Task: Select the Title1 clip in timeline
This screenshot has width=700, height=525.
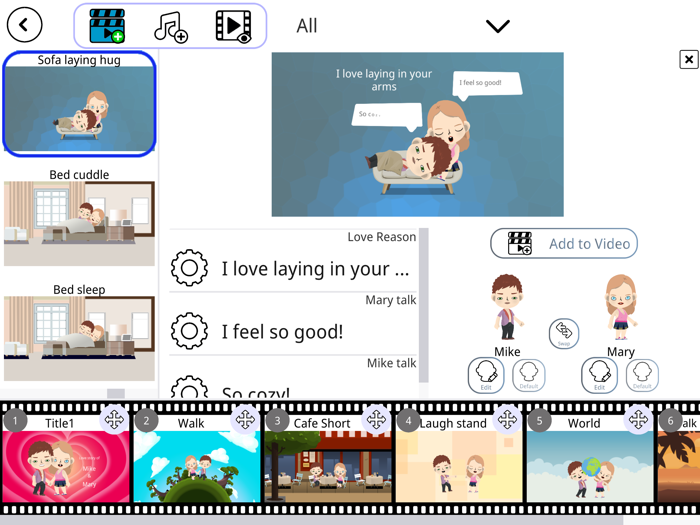Action: point(66,459)
